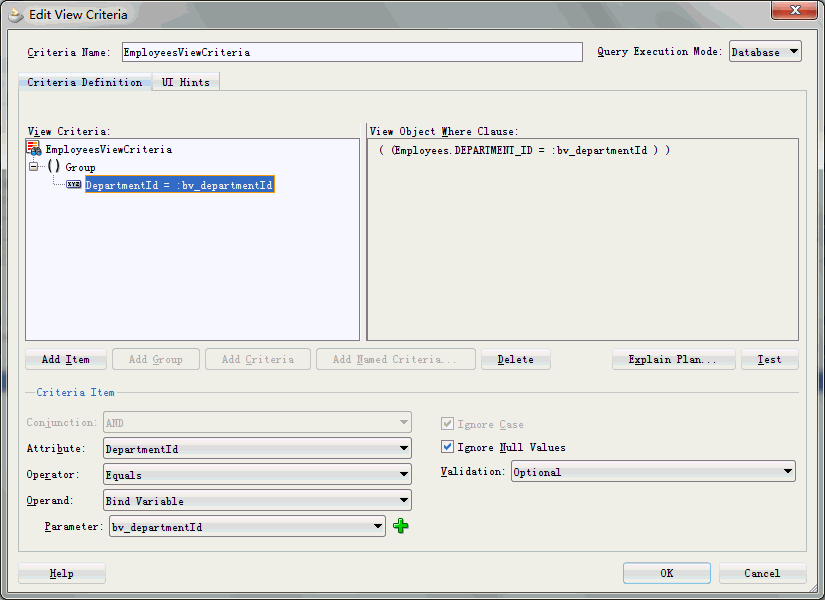Screen dimensions: 825x600
Task: Click OK to save the view criteria
Action: [x=666, y=573]
